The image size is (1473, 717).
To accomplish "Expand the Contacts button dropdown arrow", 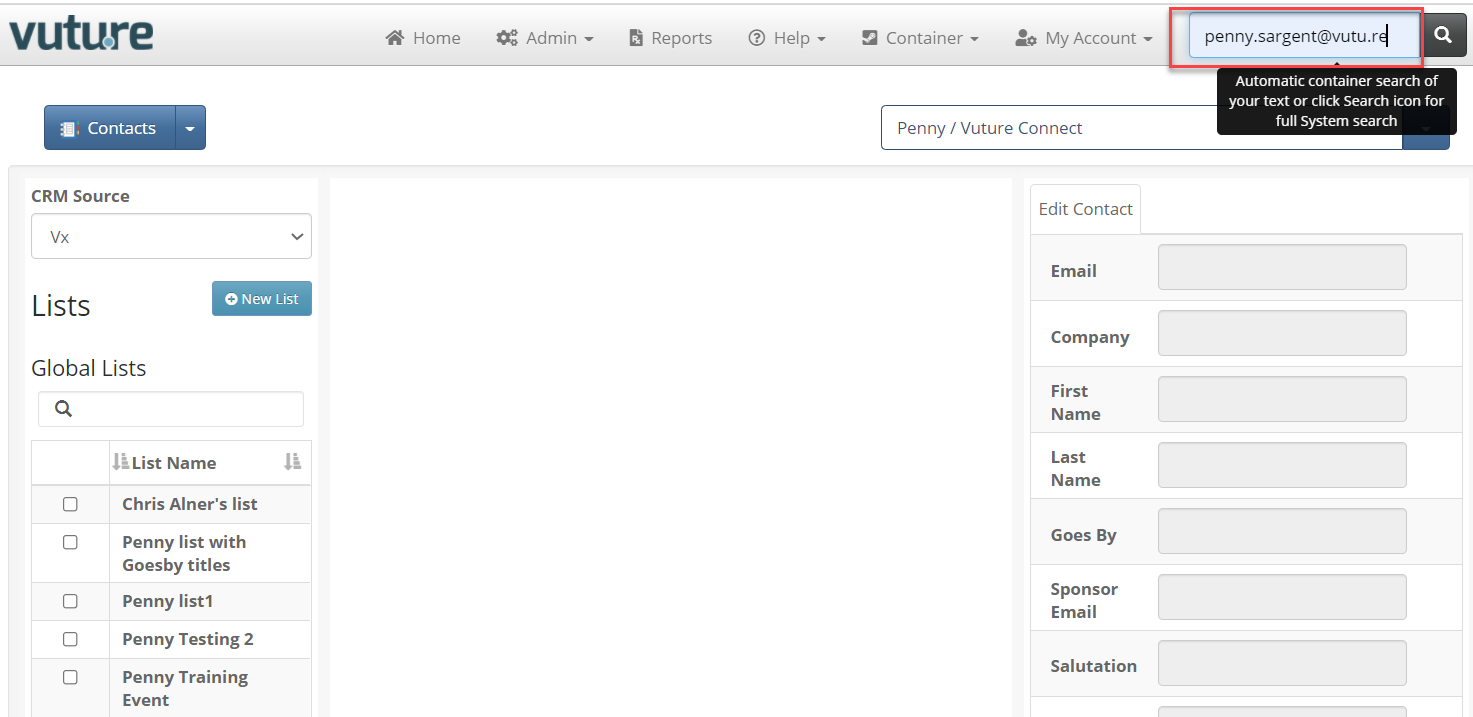I will point(190,128).
